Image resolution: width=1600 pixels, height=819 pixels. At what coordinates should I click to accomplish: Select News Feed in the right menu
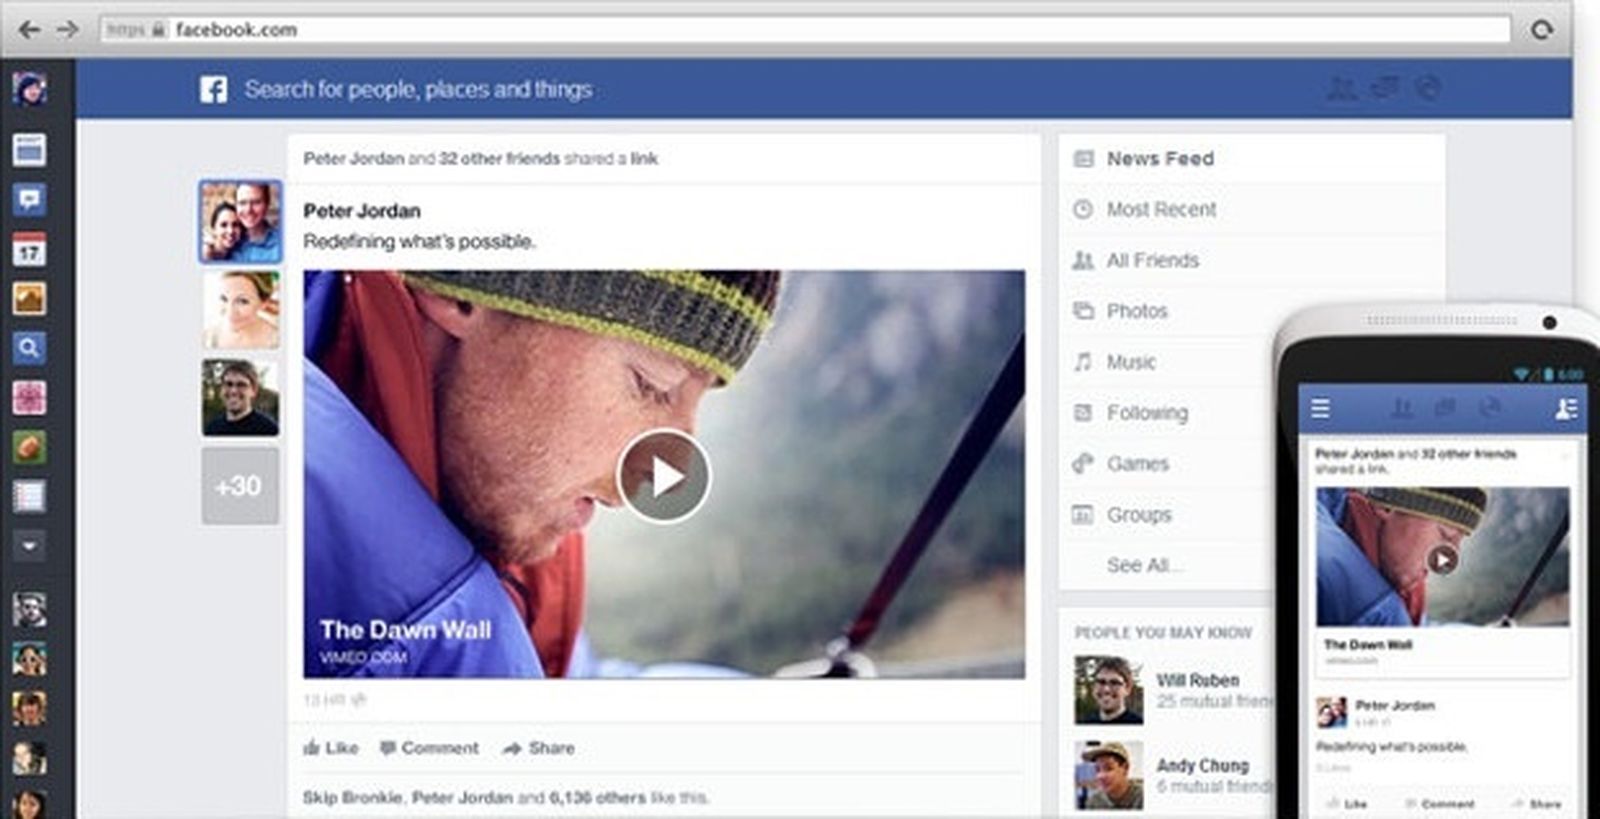pyautogui.click(x=1160, y=159)
